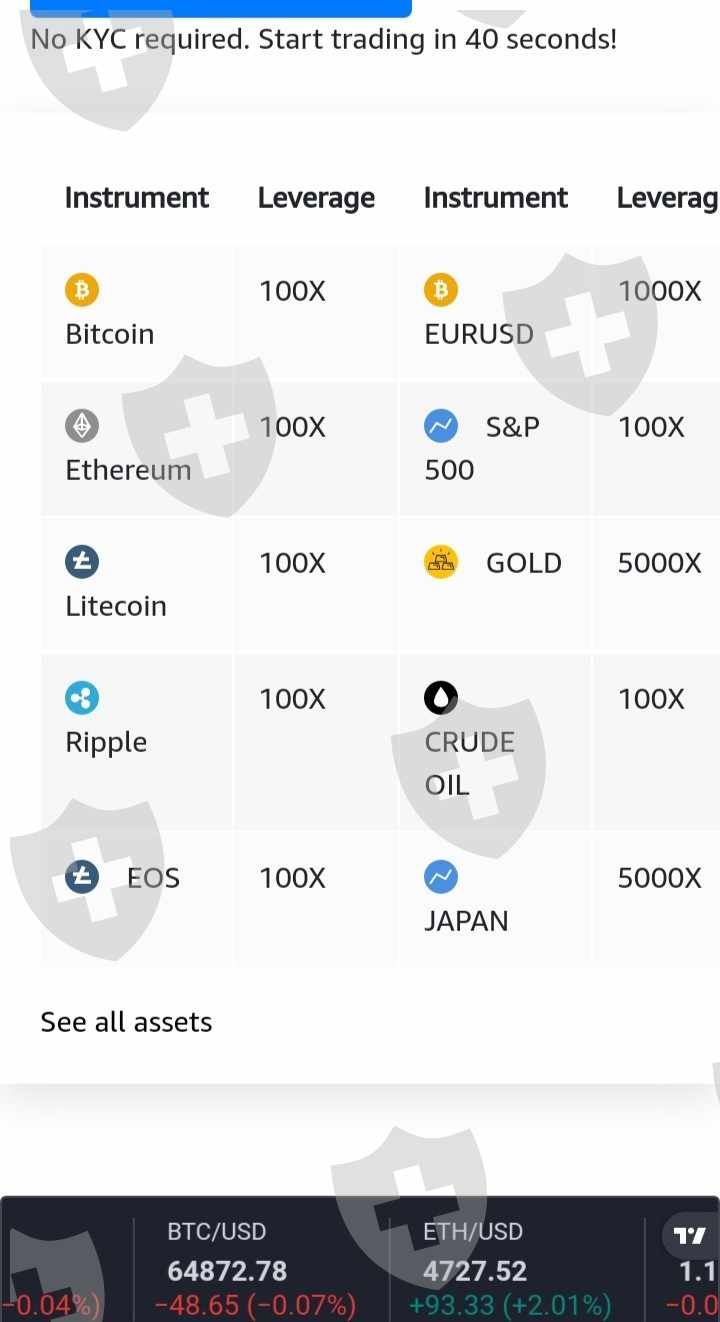Image resolution: width=720 pixels, height=1322 pixels.
Task: Click the first Instrument column header
Action: pyautogui.click(x=137, y=198)
